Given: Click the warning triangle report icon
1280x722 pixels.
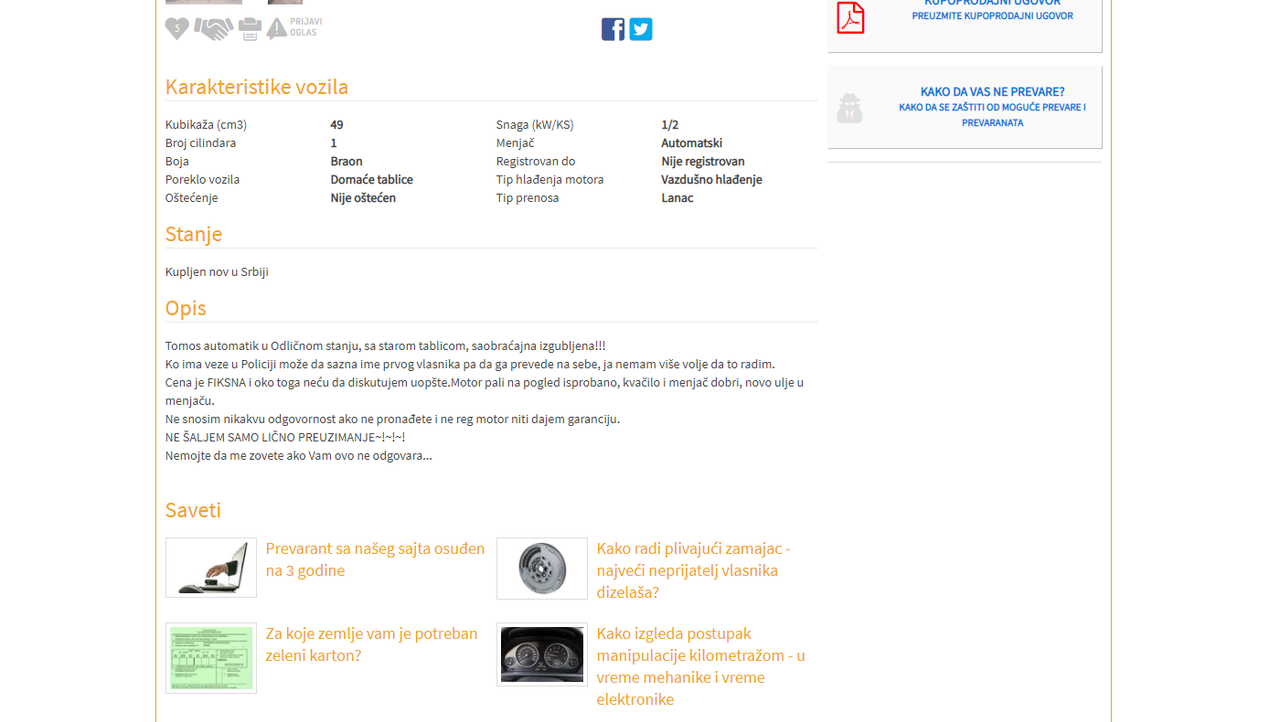Looking at the screenshot, I should point(277,28).
